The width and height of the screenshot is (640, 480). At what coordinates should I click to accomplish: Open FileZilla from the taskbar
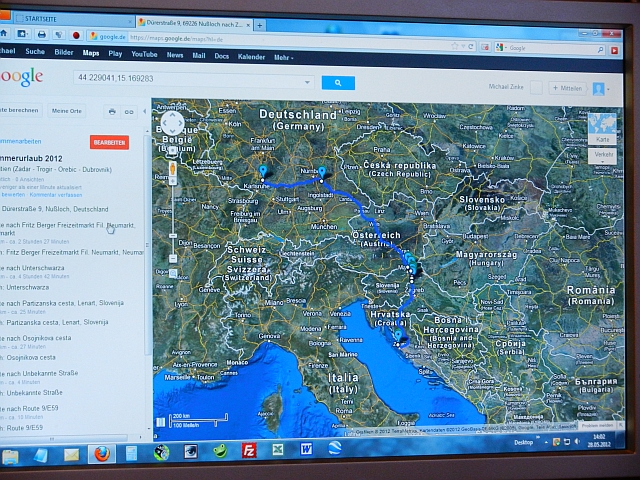(249, 450)
